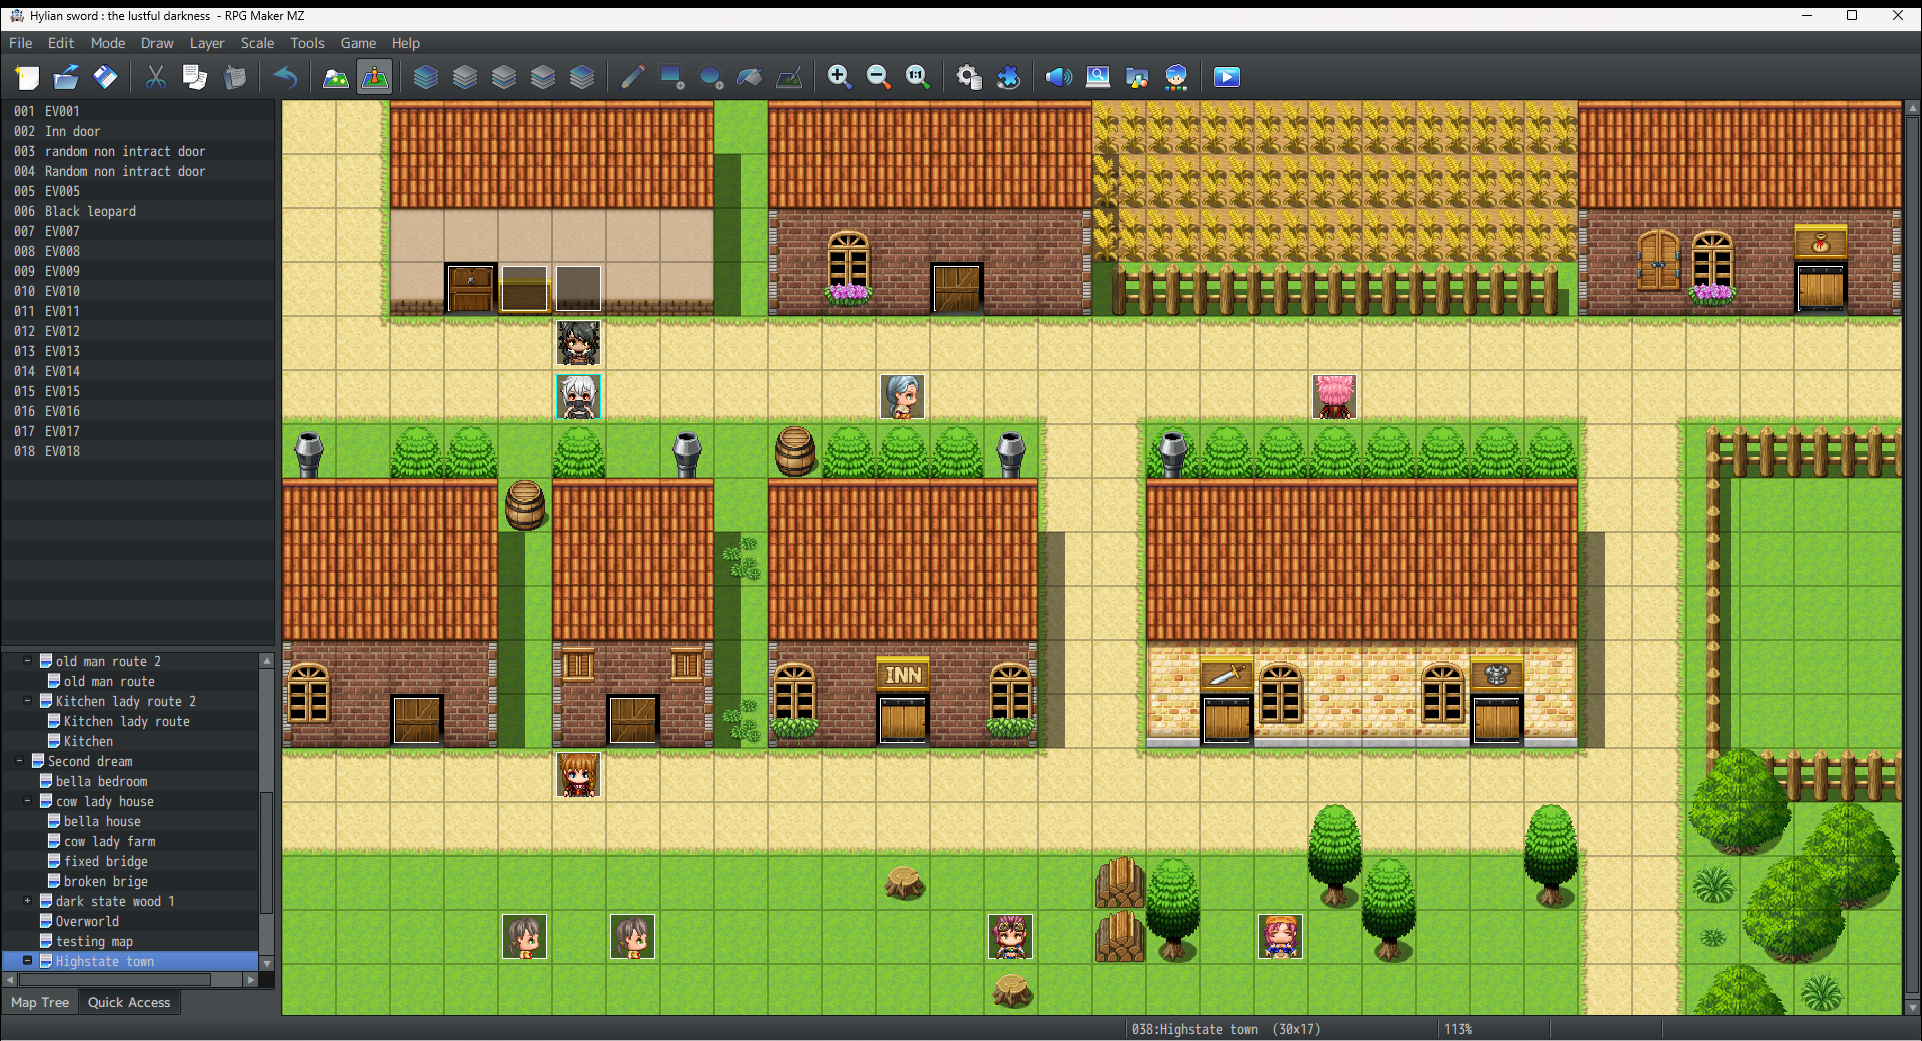Launch a playtest of the game
This screenshot has width=1922, height=1041.
[1226, 77]
